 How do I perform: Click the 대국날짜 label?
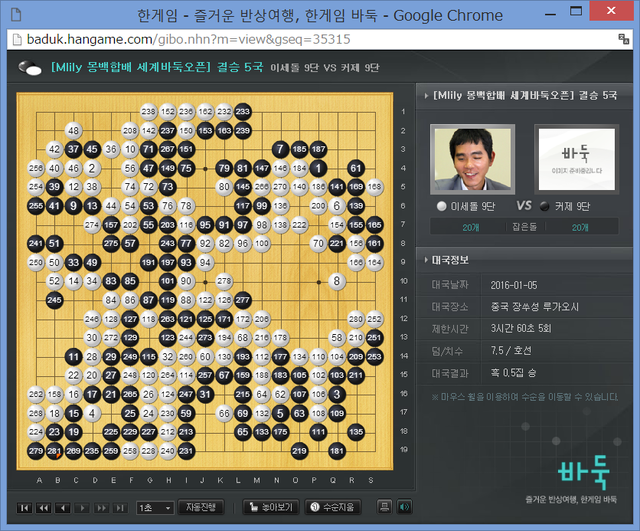450,285
